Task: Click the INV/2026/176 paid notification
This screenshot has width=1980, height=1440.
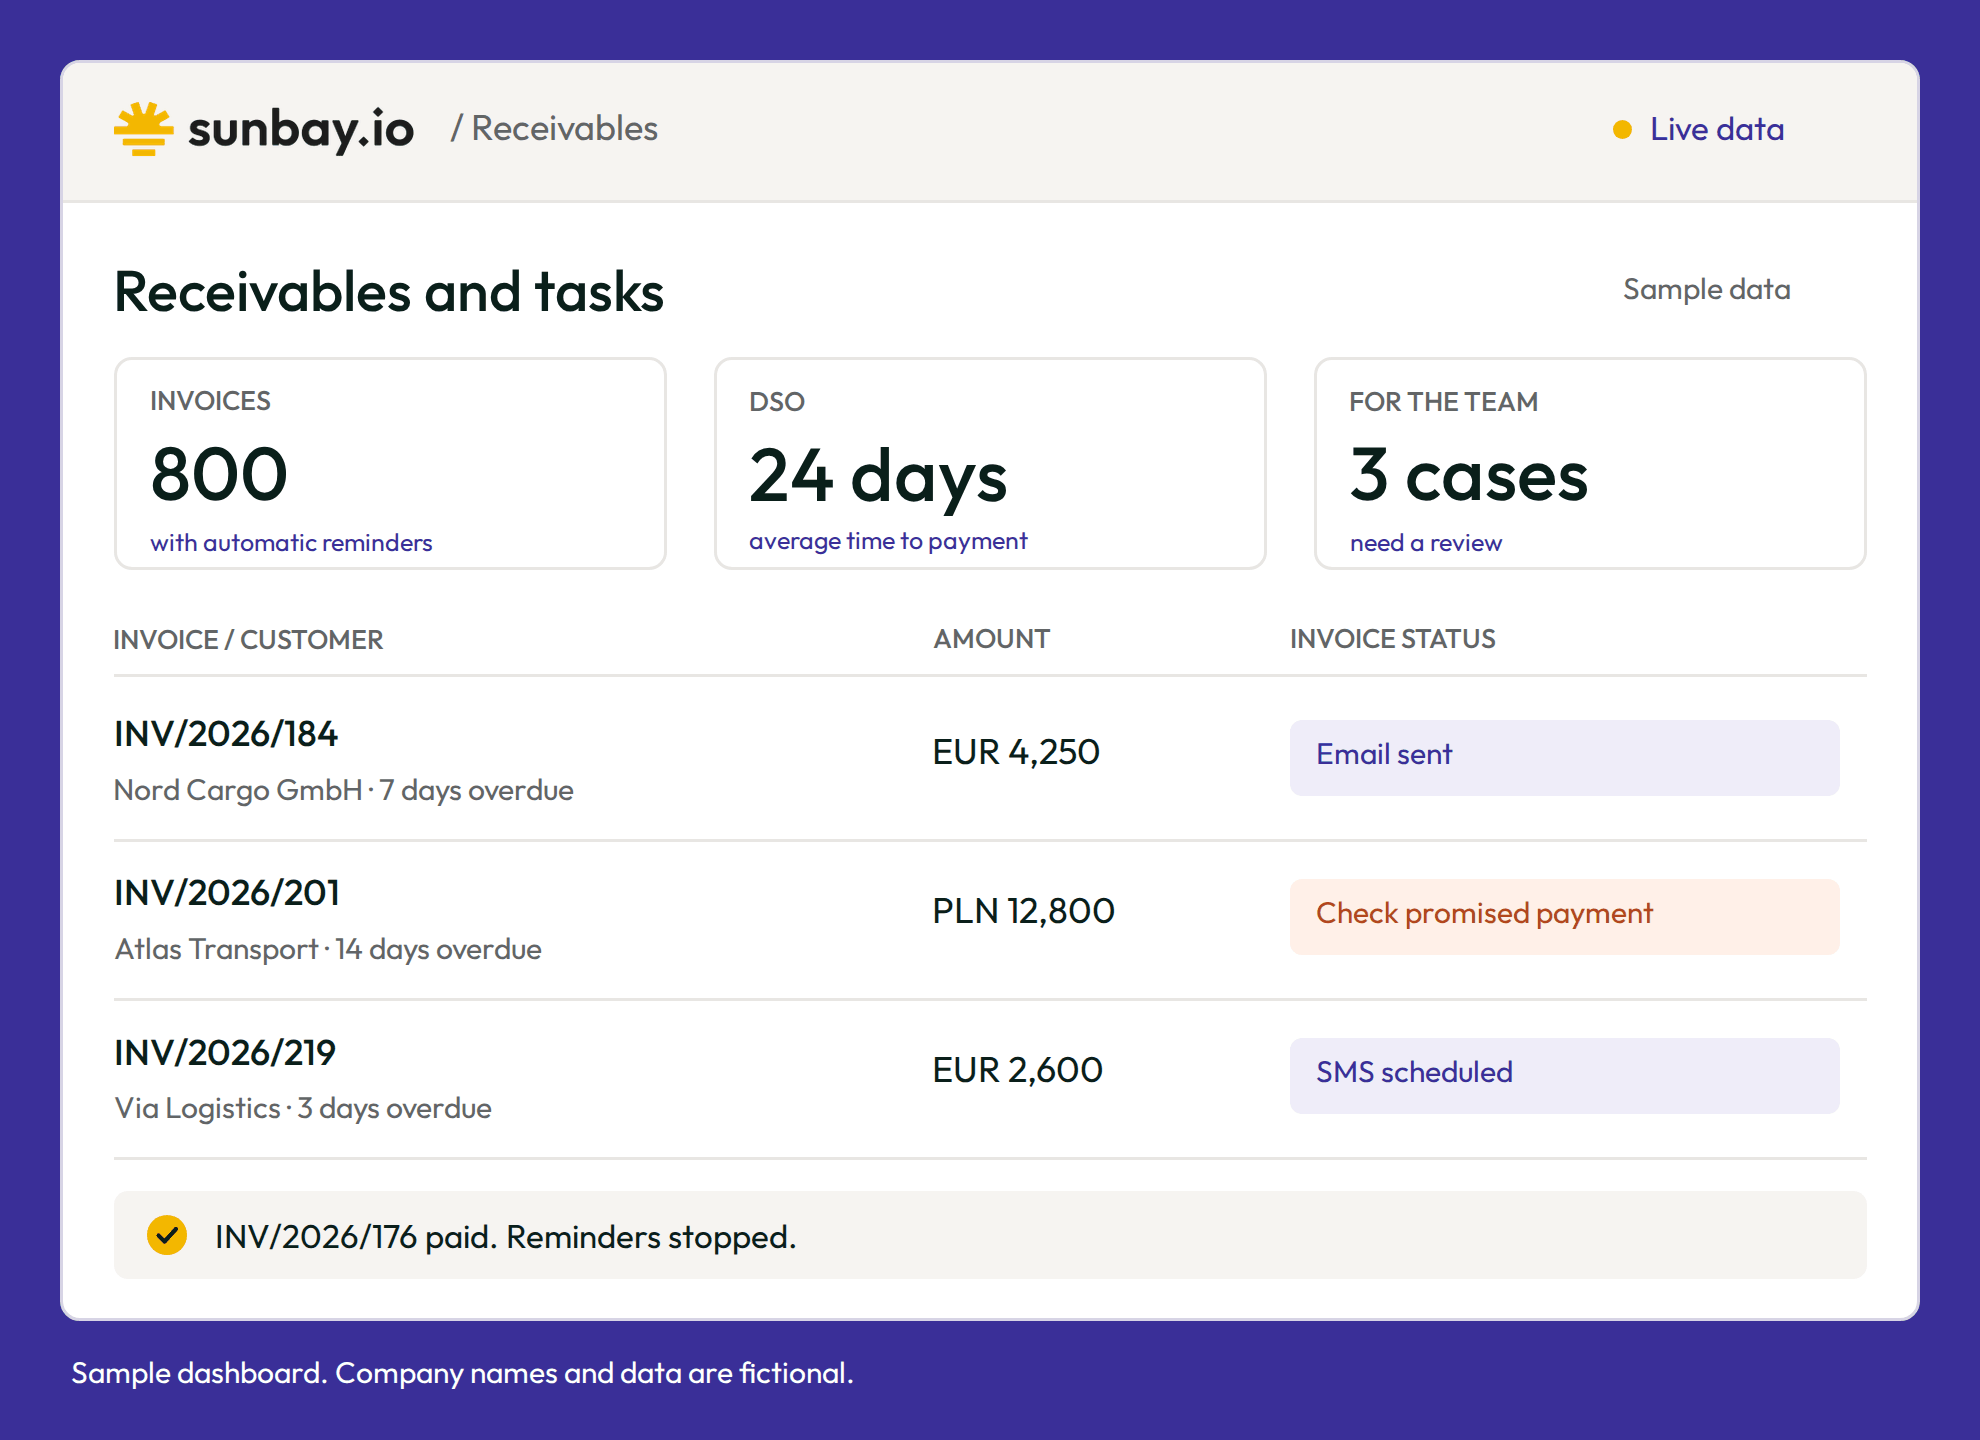Action: coord(990,1235)
